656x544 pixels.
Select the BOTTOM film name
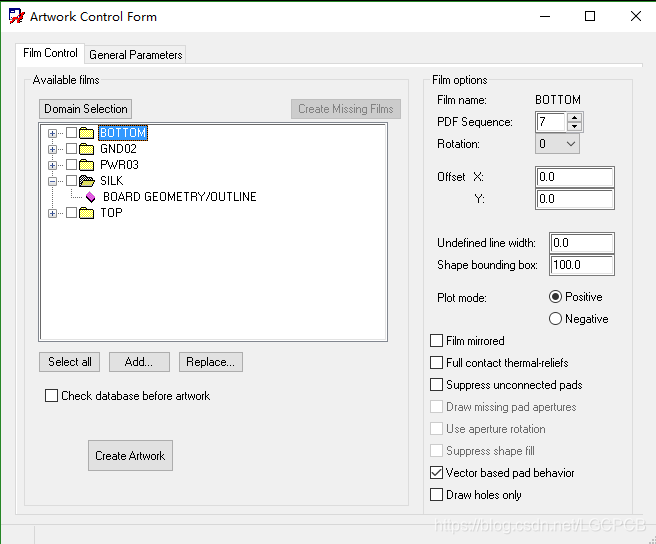coord(123,133)
